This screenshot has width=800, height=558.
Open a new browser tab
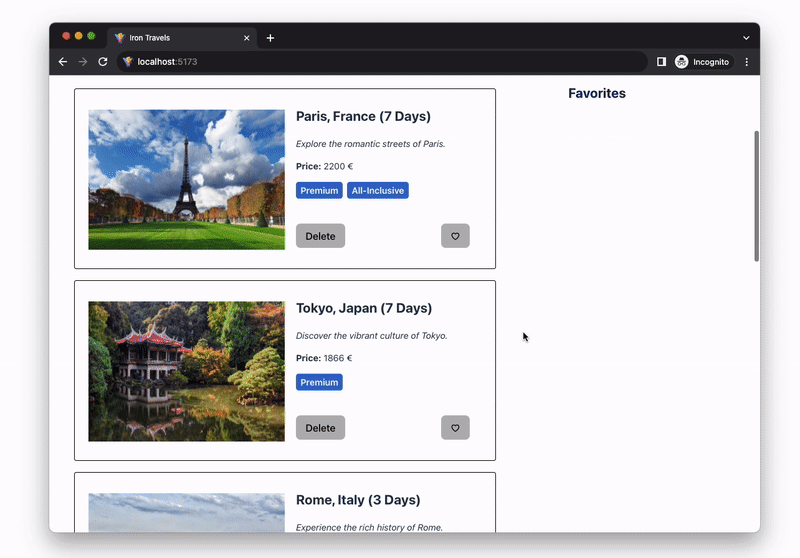(x=270, y=38)
